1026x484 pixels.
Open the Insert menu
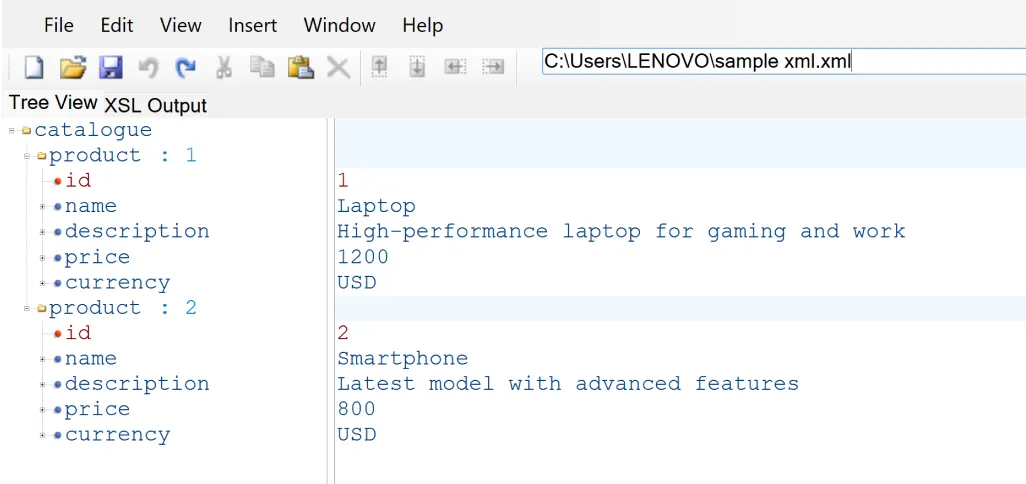253,26
